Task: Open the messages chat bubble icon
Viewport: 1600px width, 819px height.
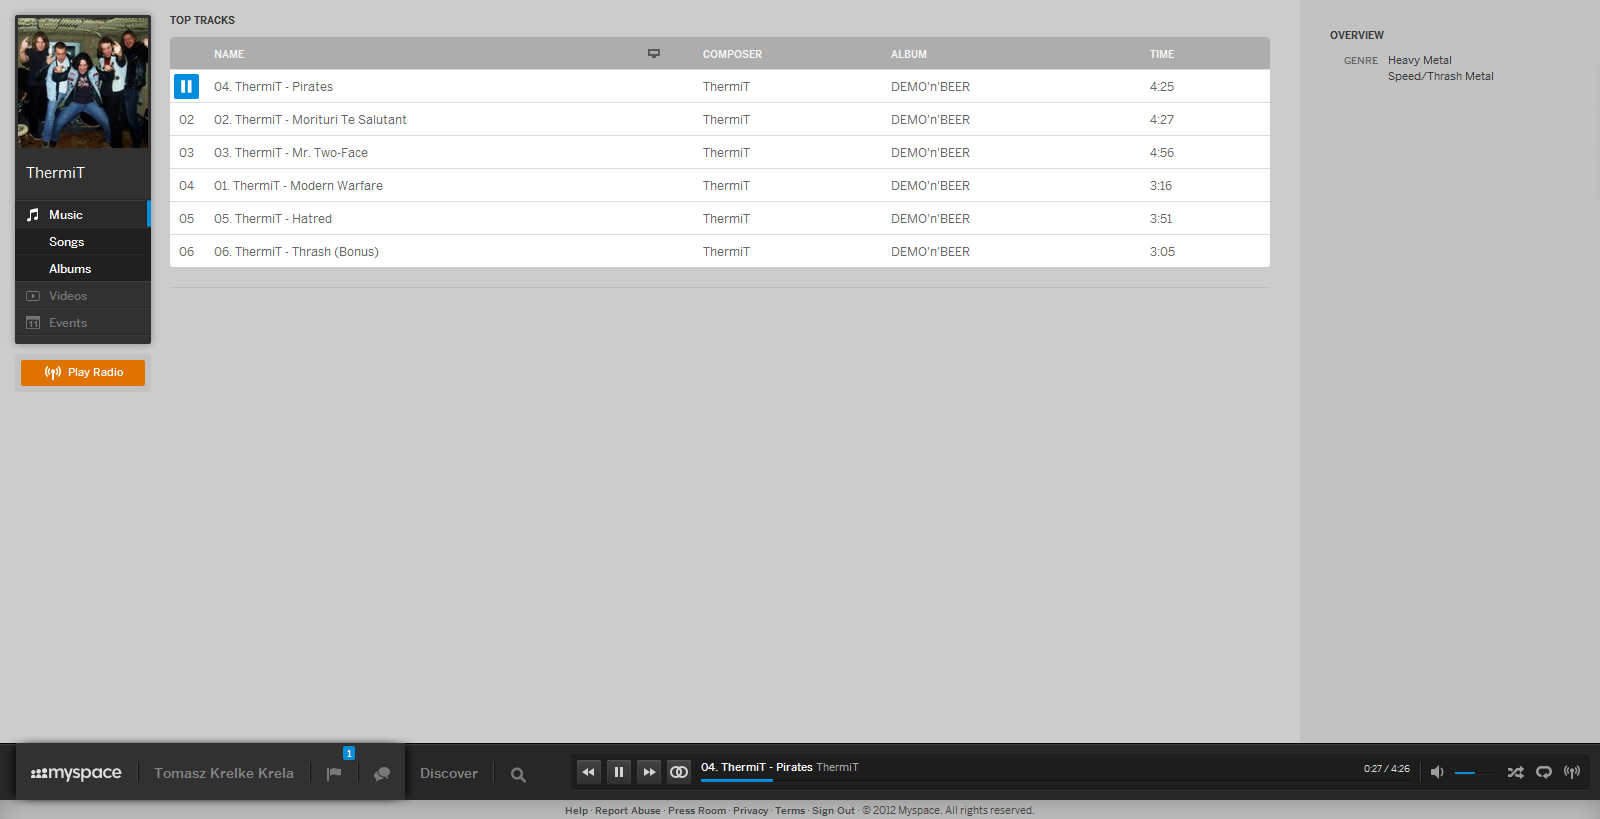Action: point(382,774)
